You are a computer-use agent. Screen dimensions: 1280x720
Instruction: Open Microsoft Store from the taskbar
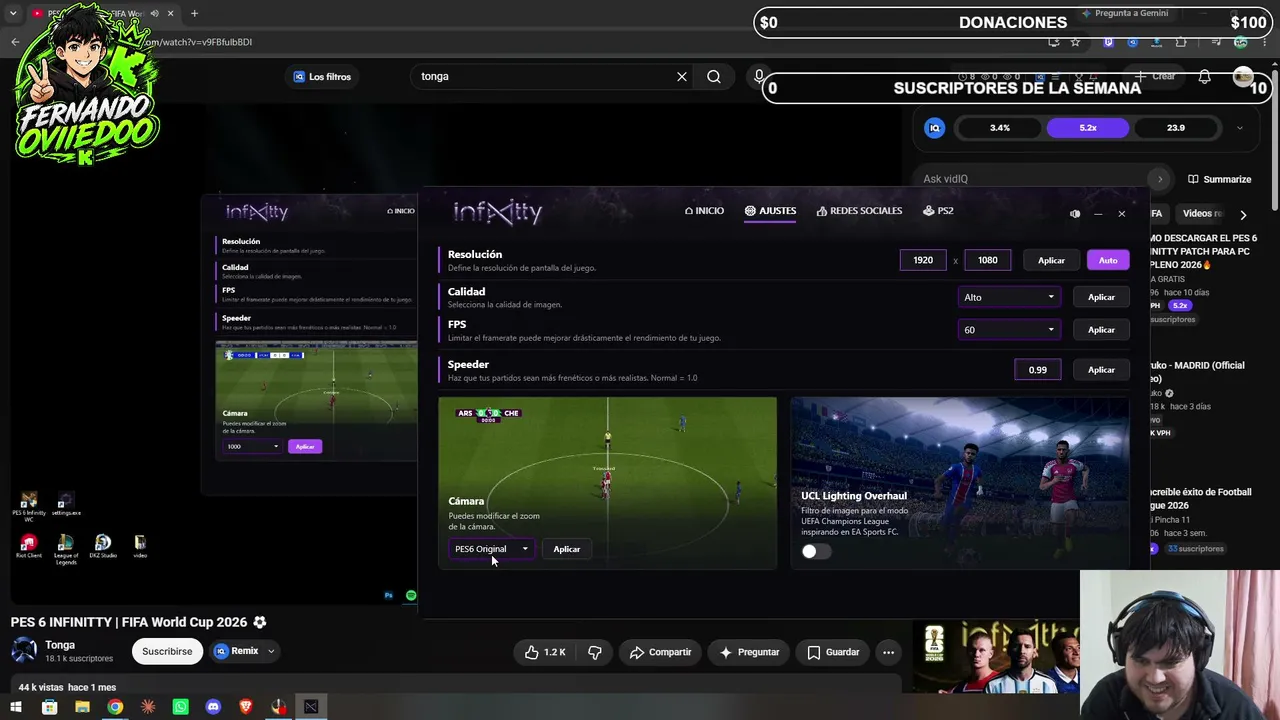click(x=49, y=707)
